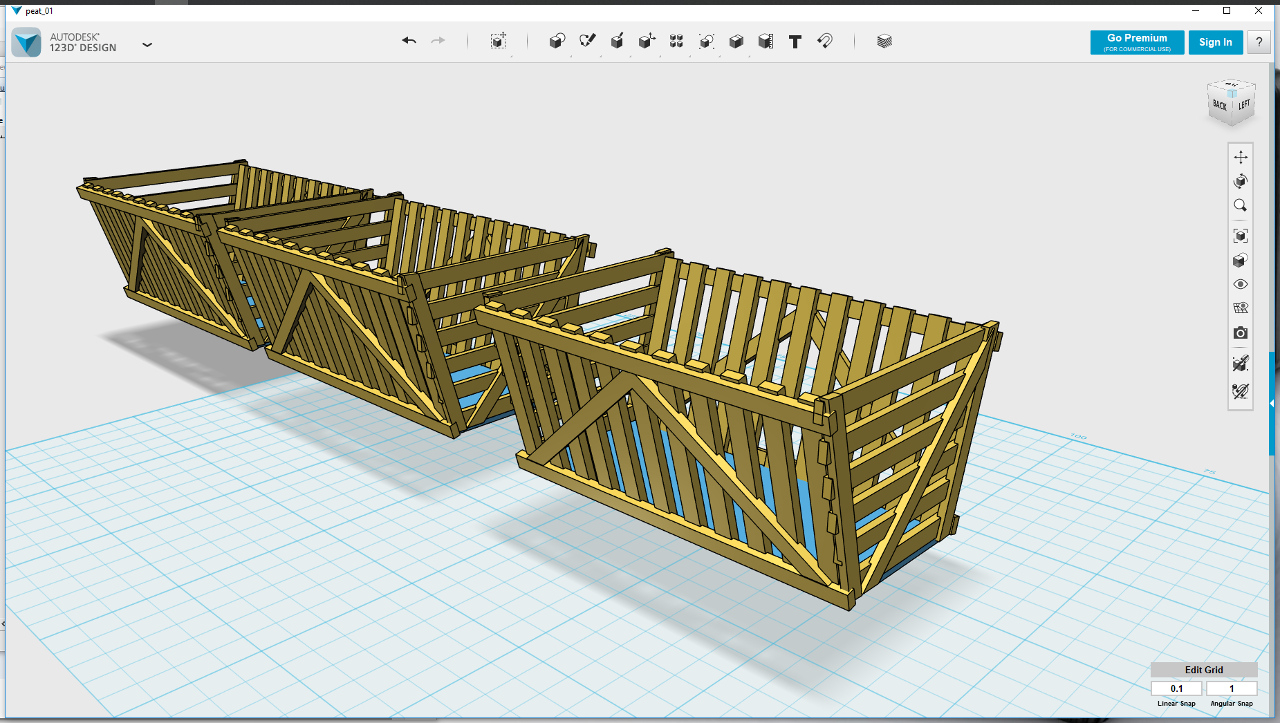This screenshot has width=1280, height=723.
Task: Open the Help question mark button
Action: pos(1259,42)
